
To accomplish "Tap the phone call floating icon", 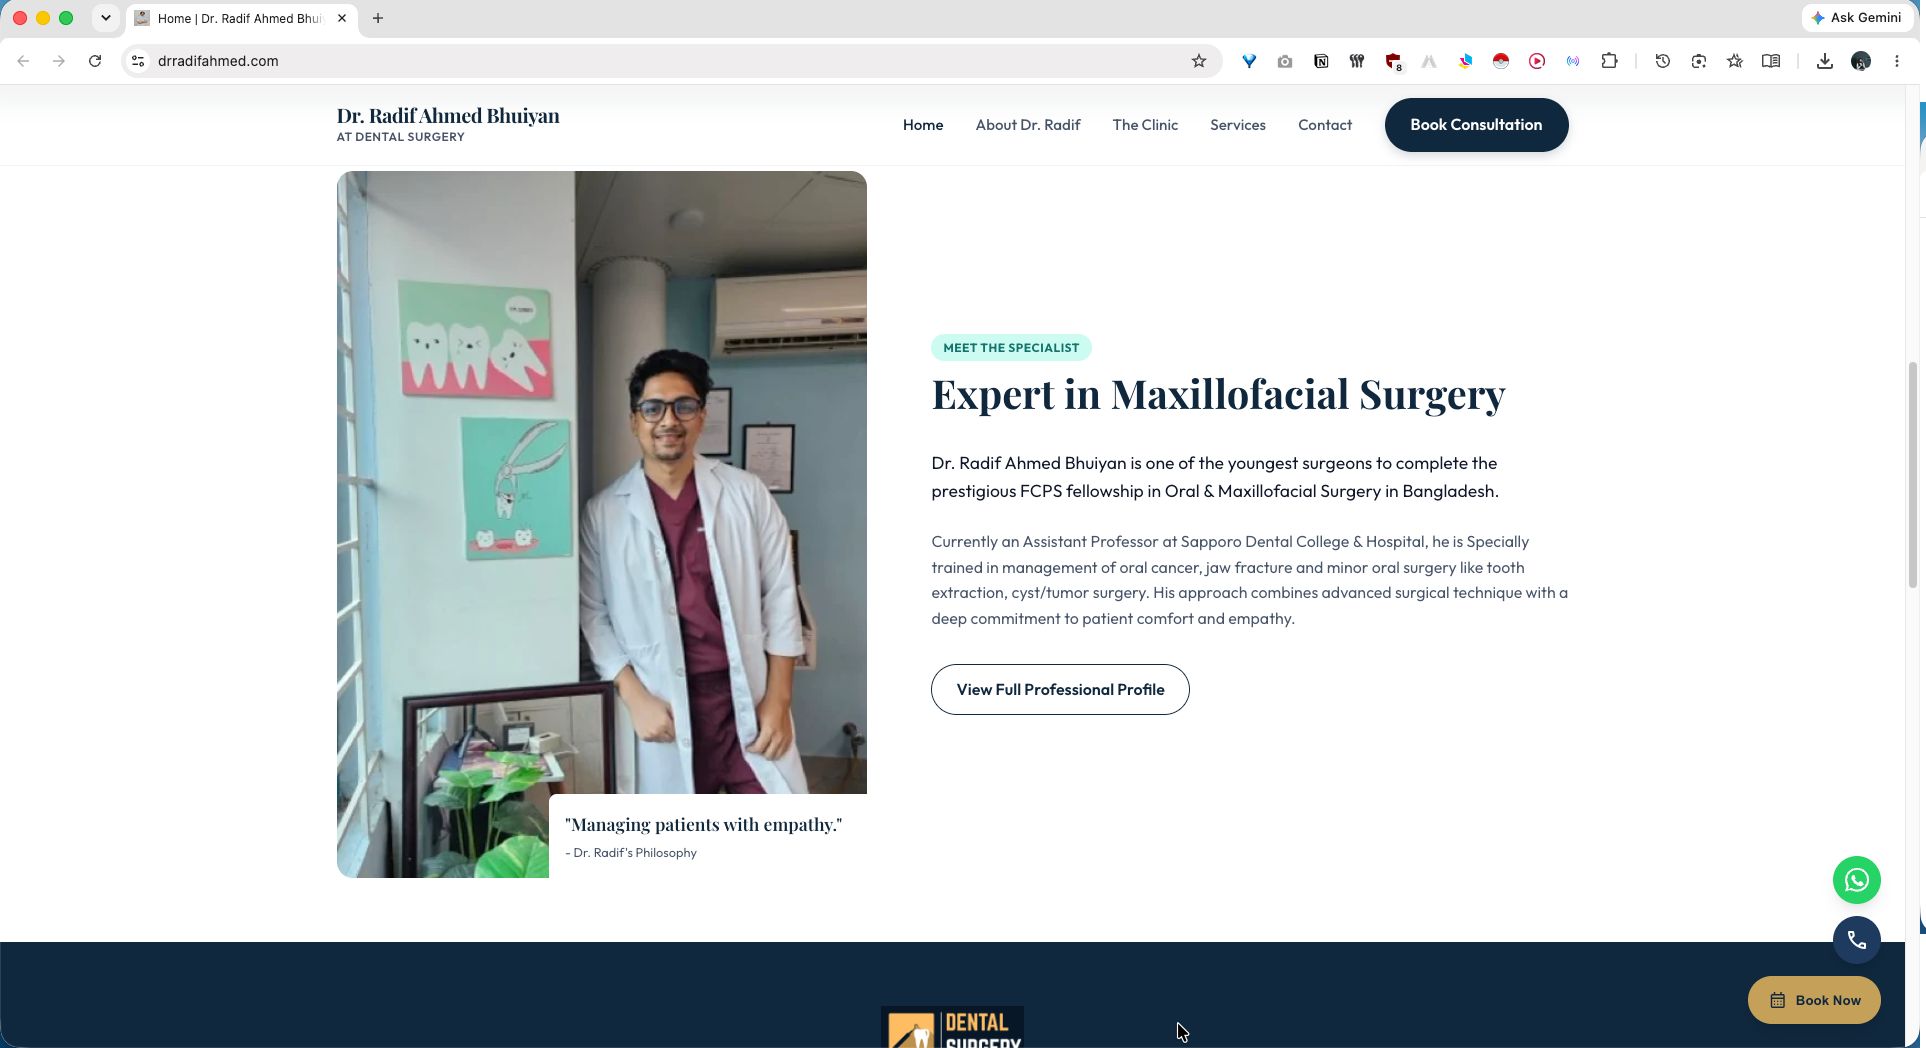I will [x=1856, y=940].
